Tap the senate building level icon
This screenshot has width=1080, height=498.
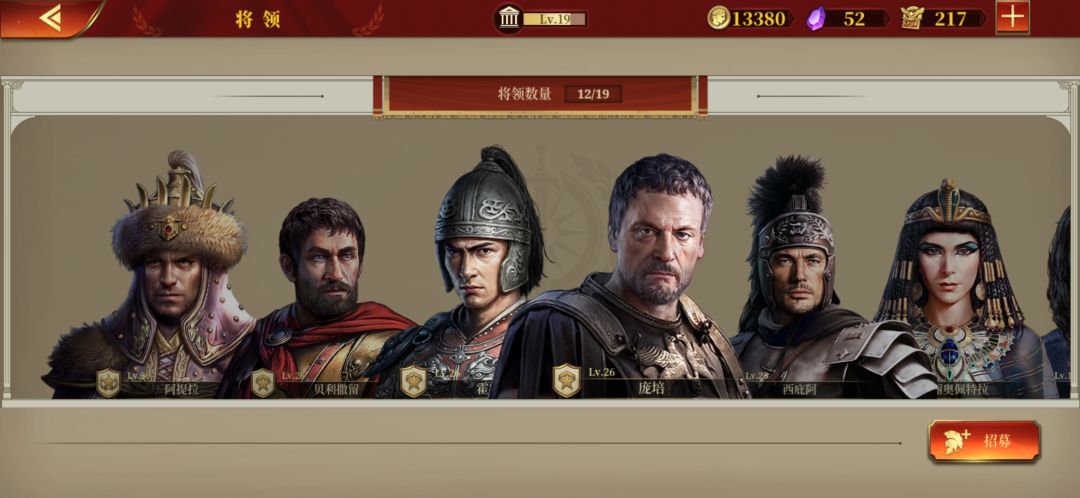click(x=509, y=19)
